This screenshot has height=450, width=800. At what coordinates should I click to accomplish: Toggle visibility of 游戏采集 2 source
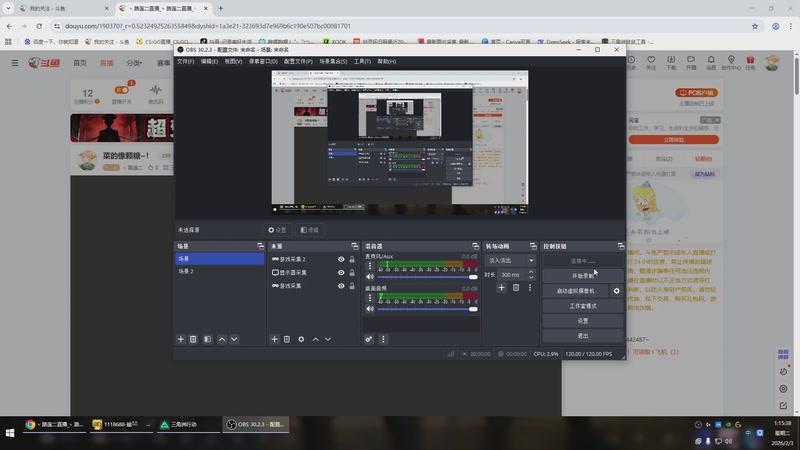(x=341, y=259)
